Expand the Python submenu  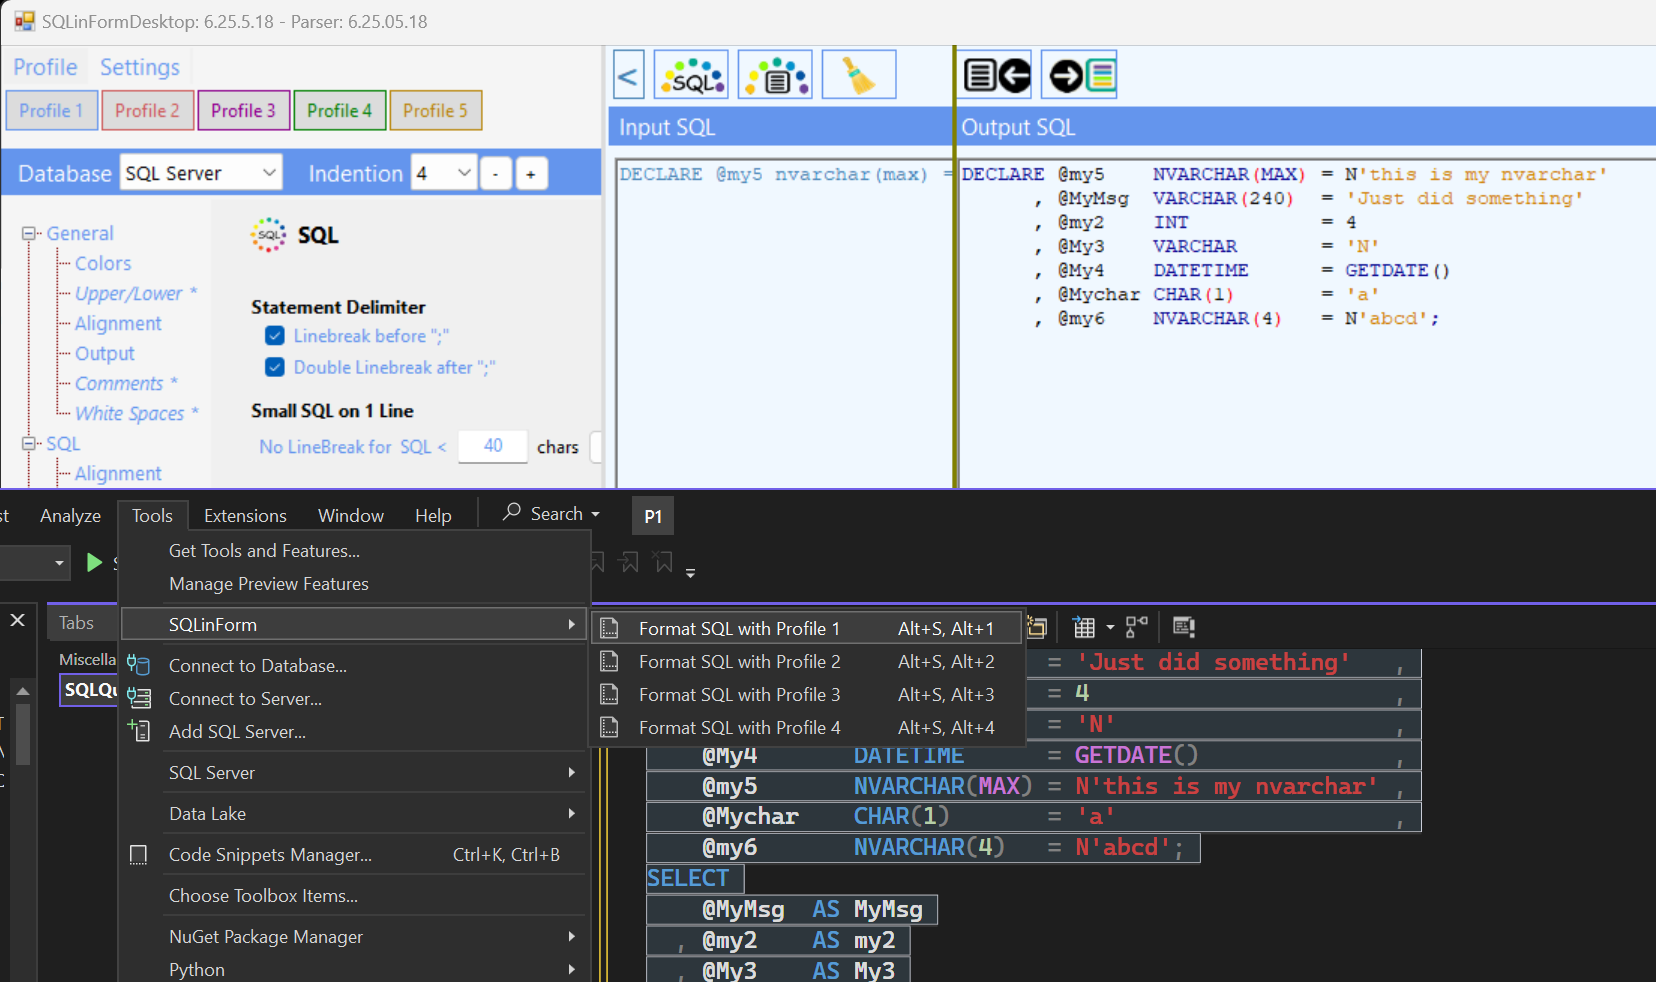pos(571,969)
